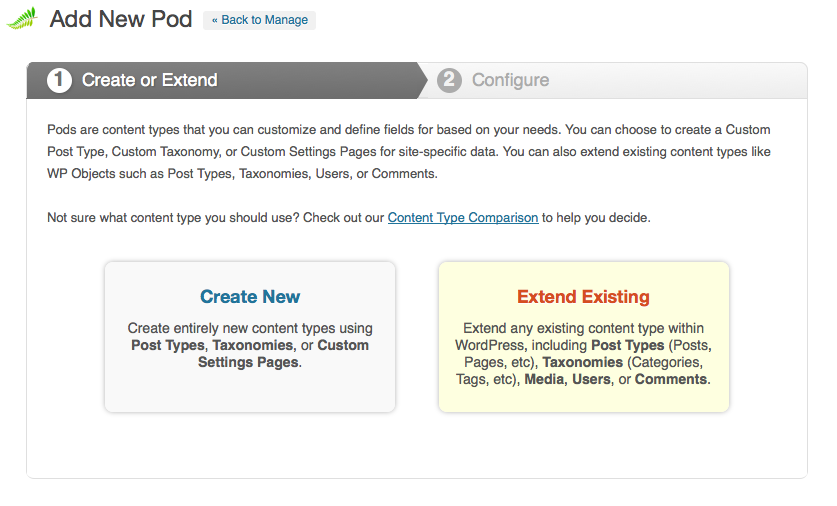
Task: Click the green Pods leaf logo
Action: click(22, 19)
